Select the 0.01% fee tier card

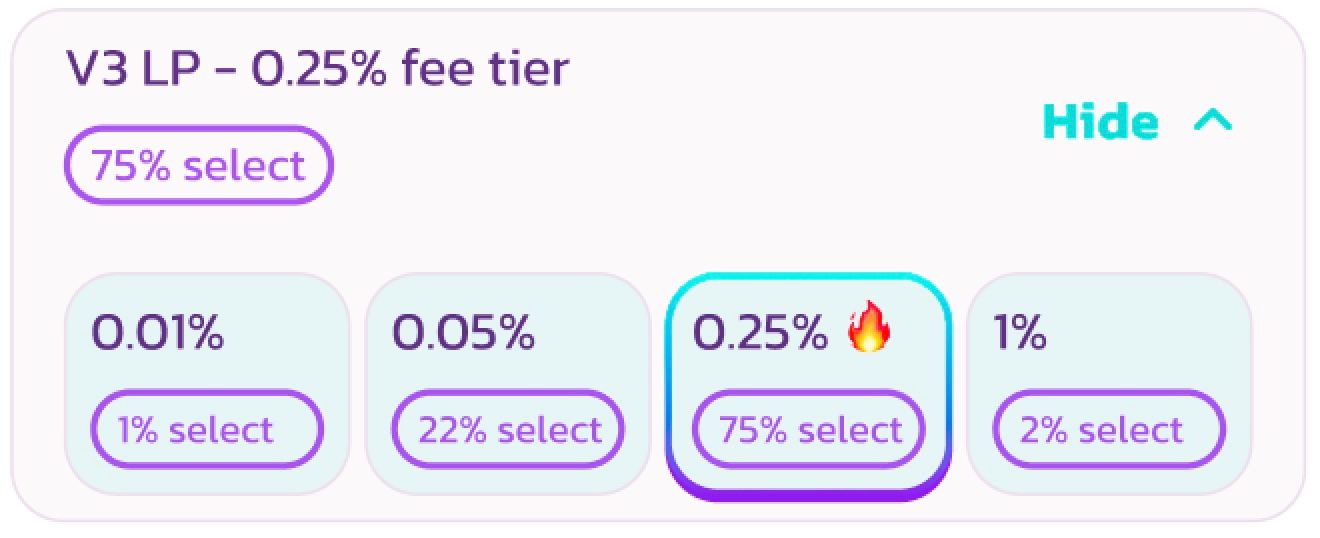207,383
